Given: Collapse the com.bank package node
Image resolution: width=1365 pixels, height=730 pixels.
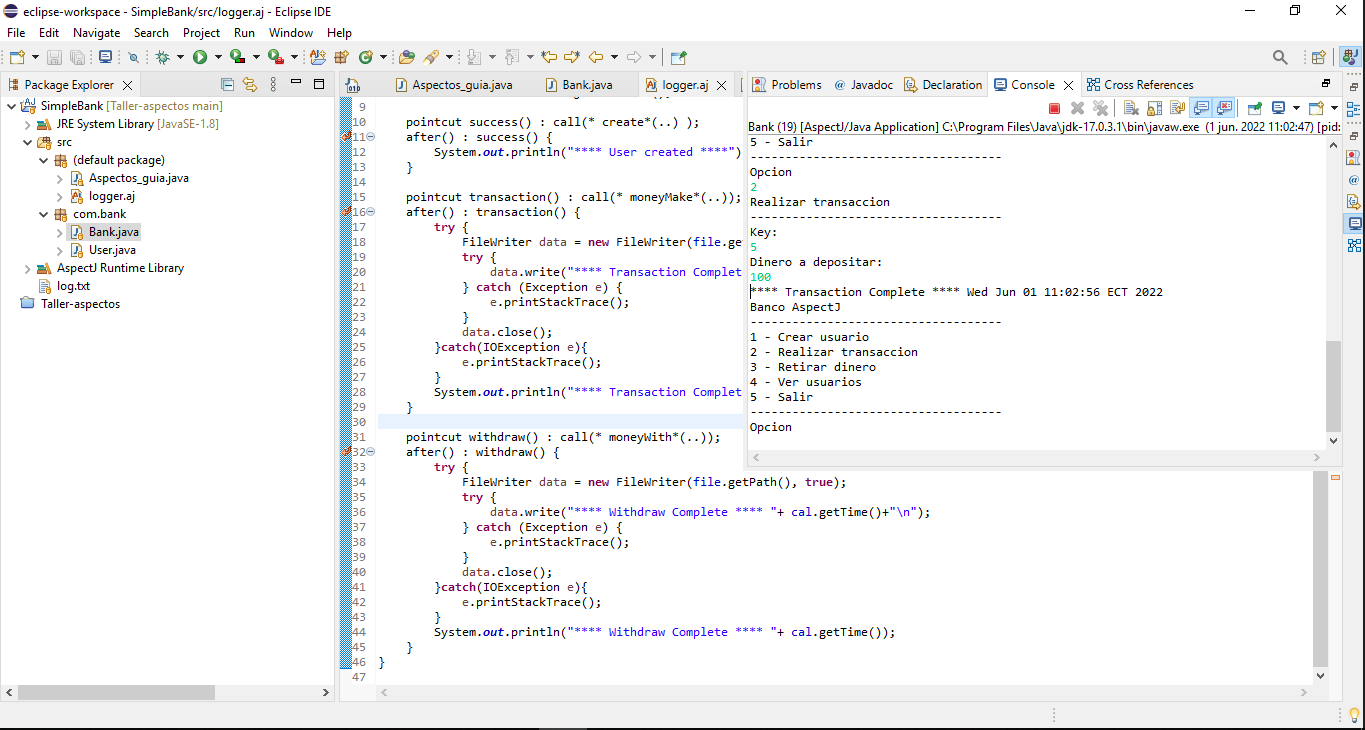Looking at the screenshot, I should (x=43, y=214).
